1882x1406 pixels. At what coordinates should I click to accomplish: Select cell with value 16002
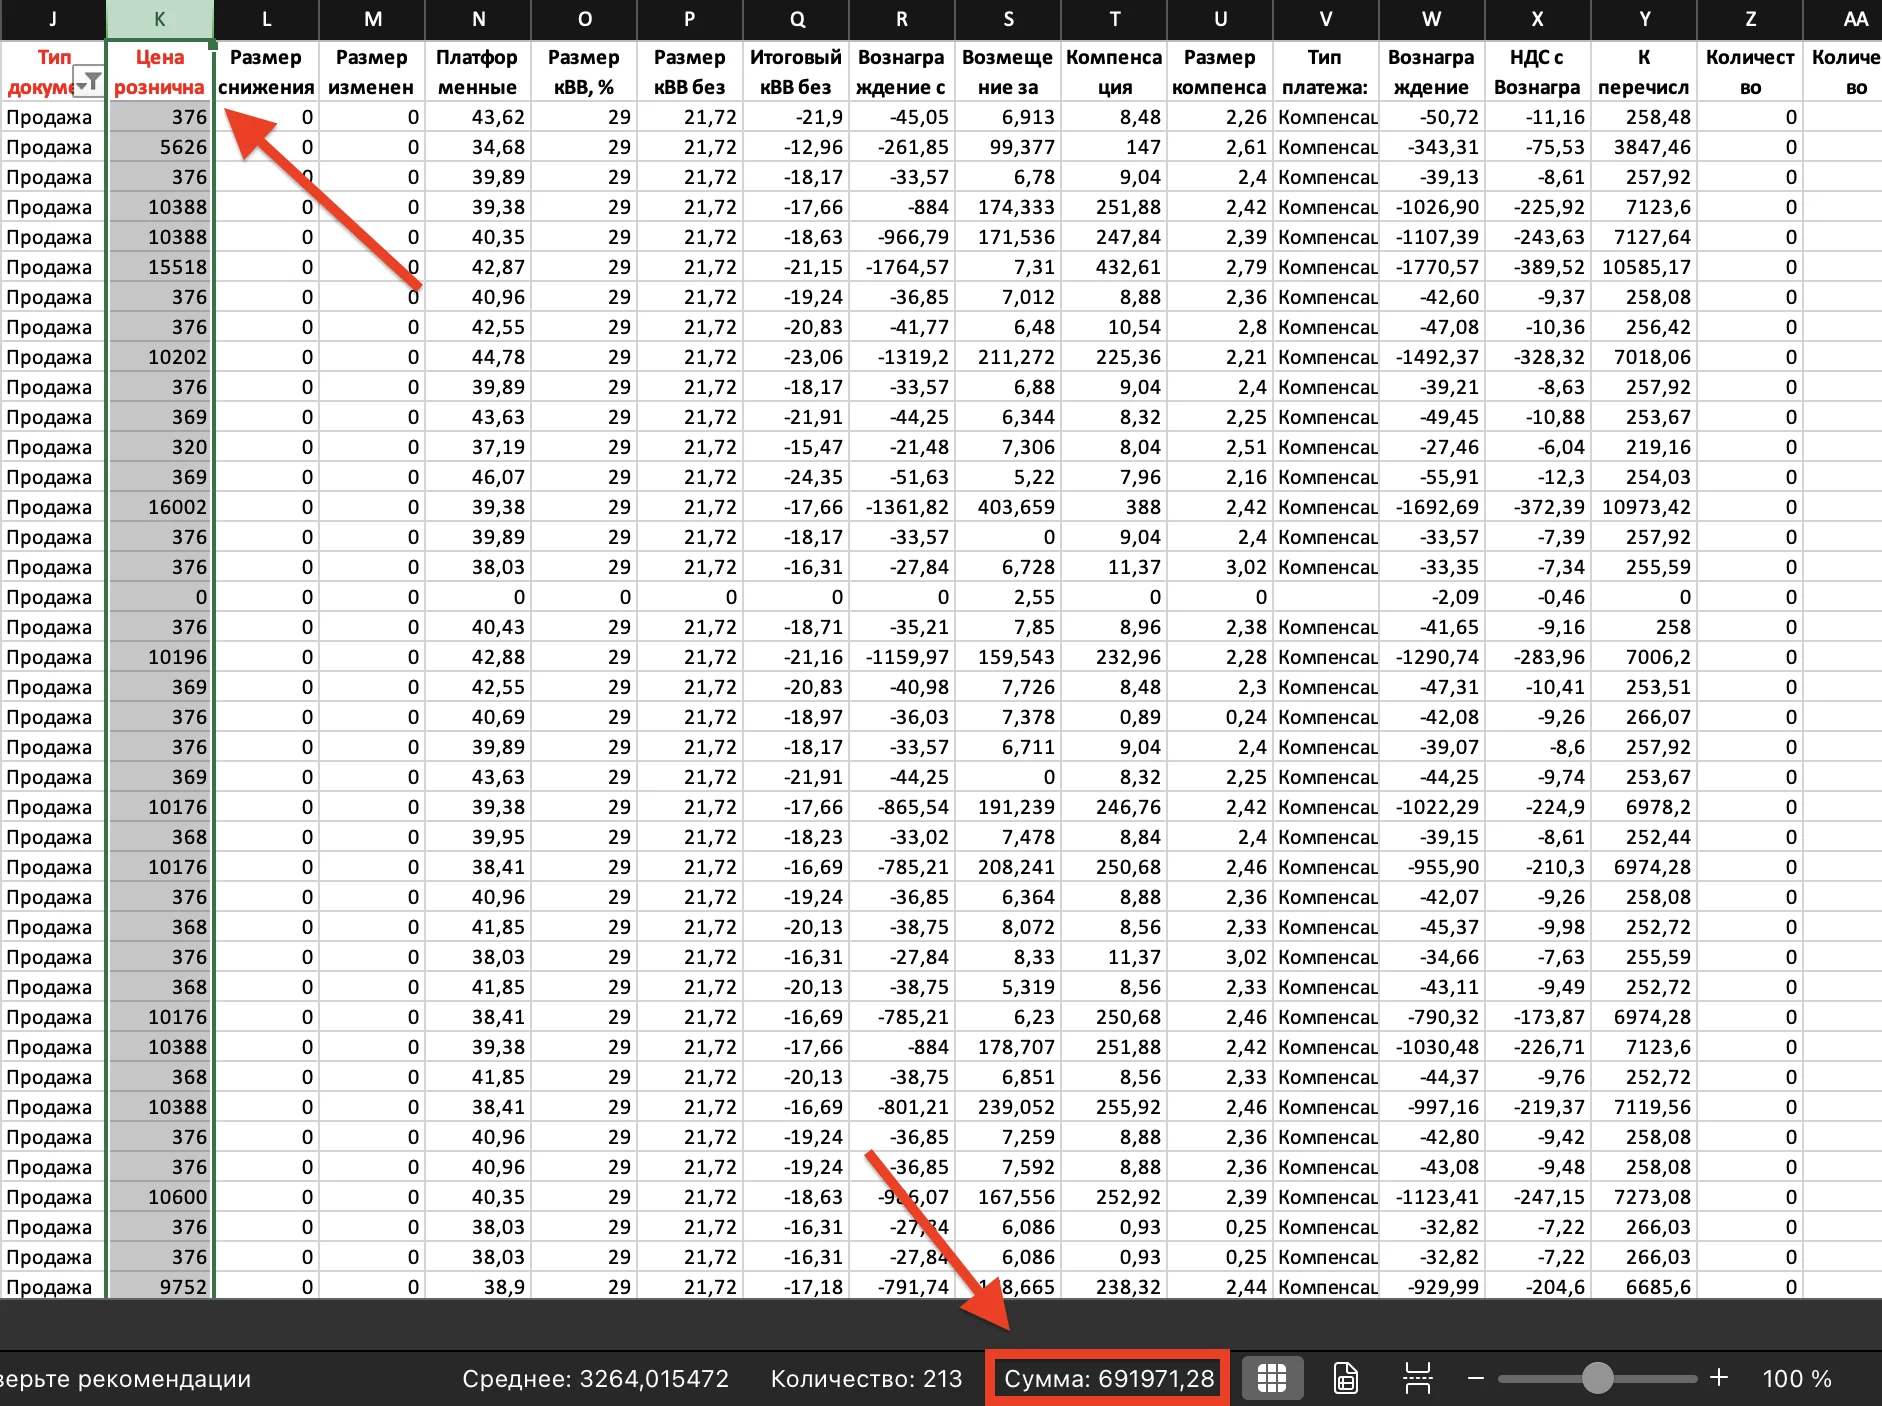point(160,507)
